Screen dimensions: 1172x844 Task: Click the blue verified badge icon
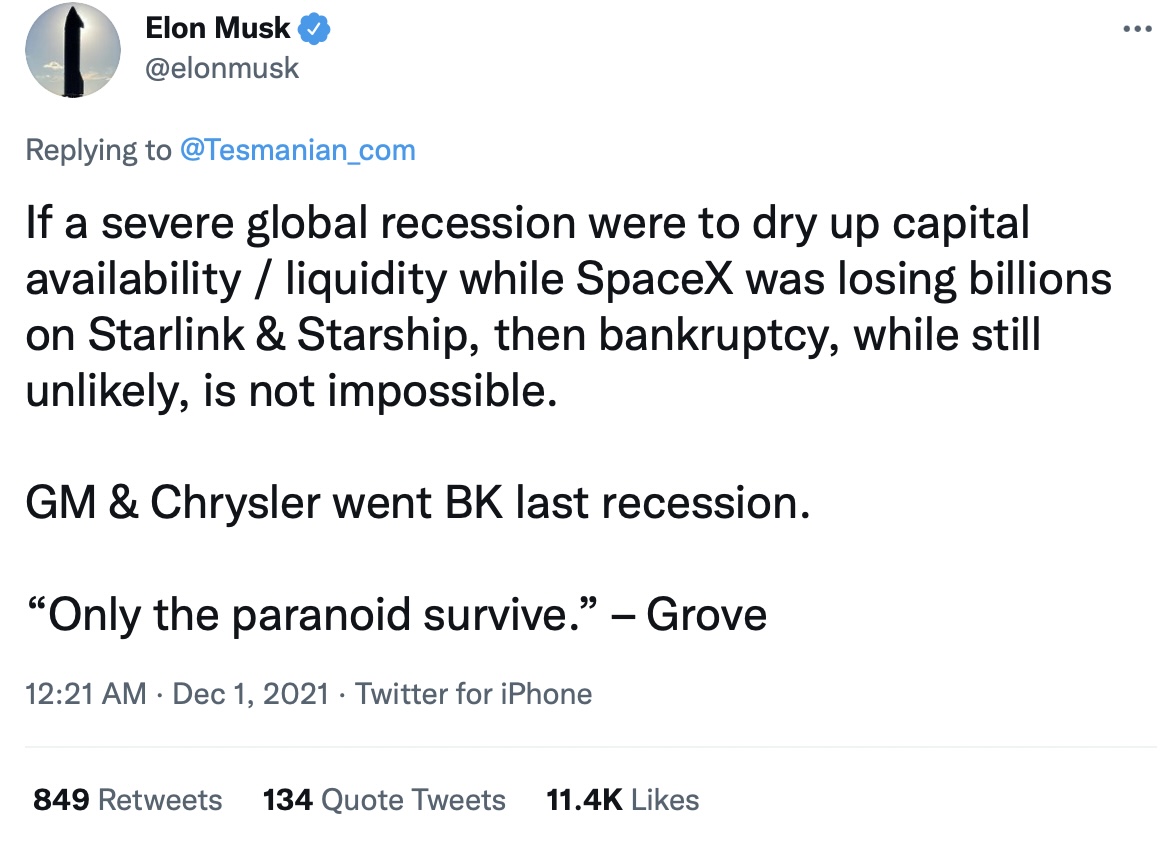tap(315, 29)
